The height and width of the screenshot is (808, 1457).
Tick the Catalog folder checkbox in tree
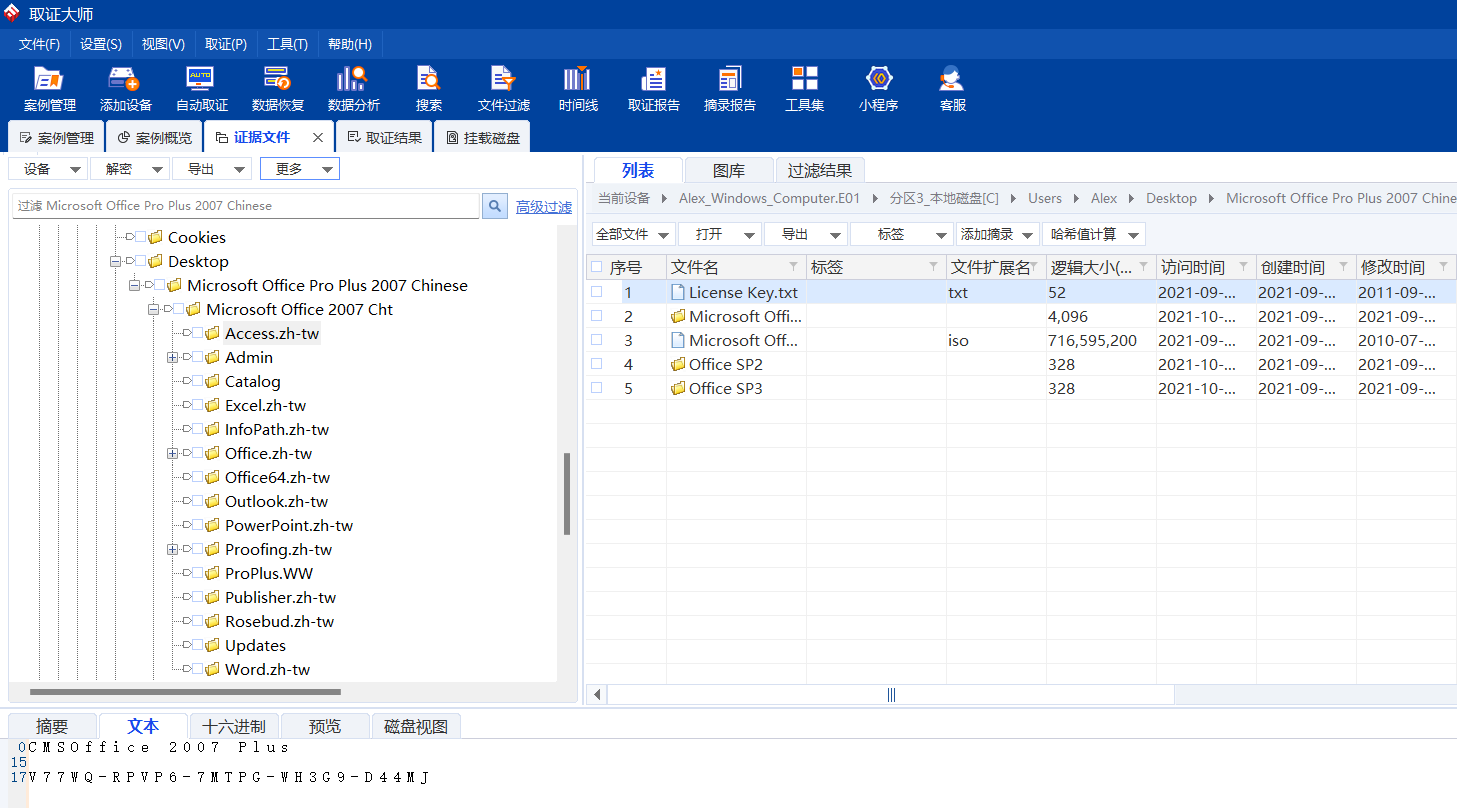pyautogui.click(x=197, y=381)
